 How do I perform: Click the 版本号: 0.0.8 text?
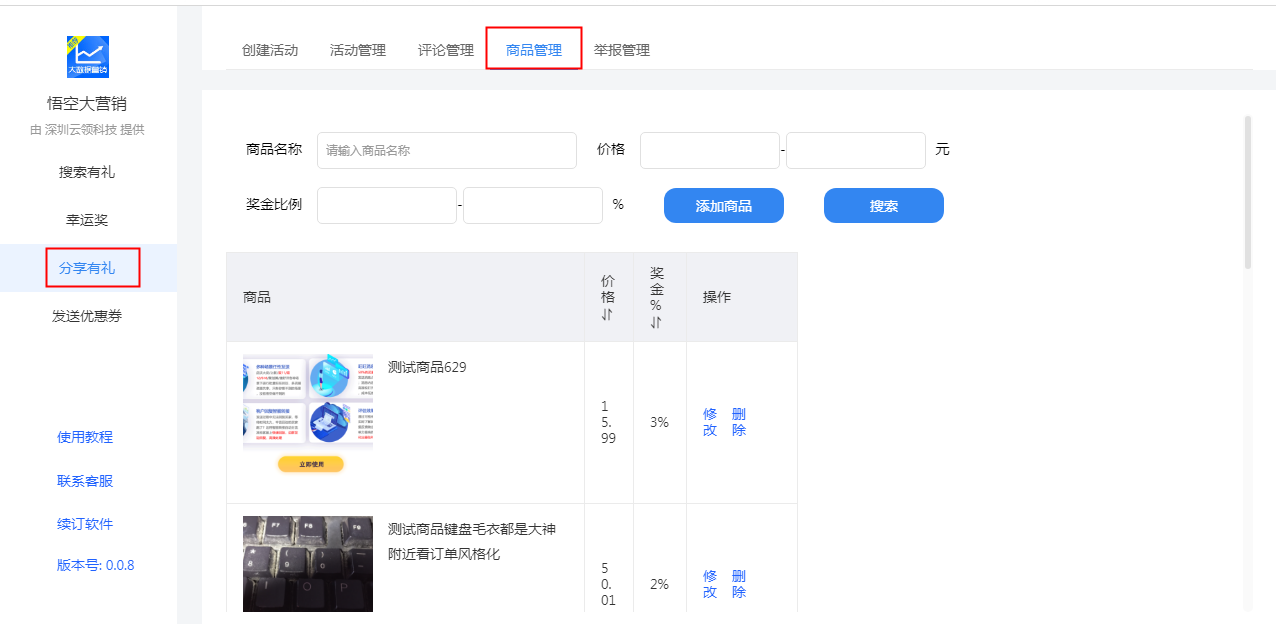point(95,565)
